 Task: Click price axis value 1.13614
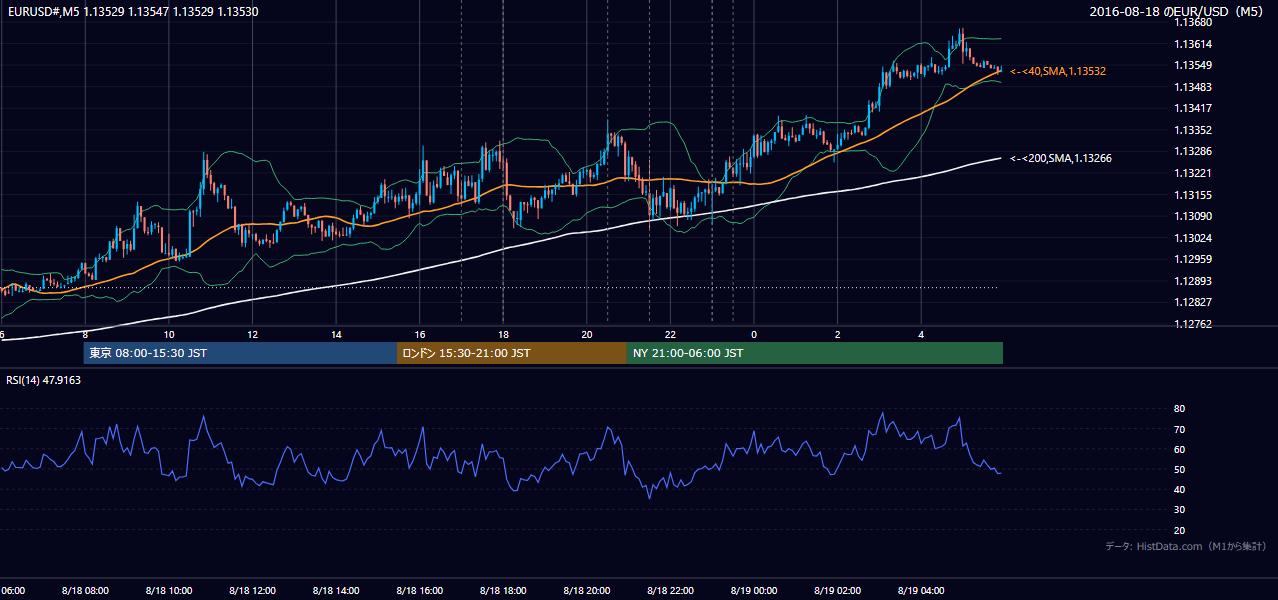[x=1193, y=44]
